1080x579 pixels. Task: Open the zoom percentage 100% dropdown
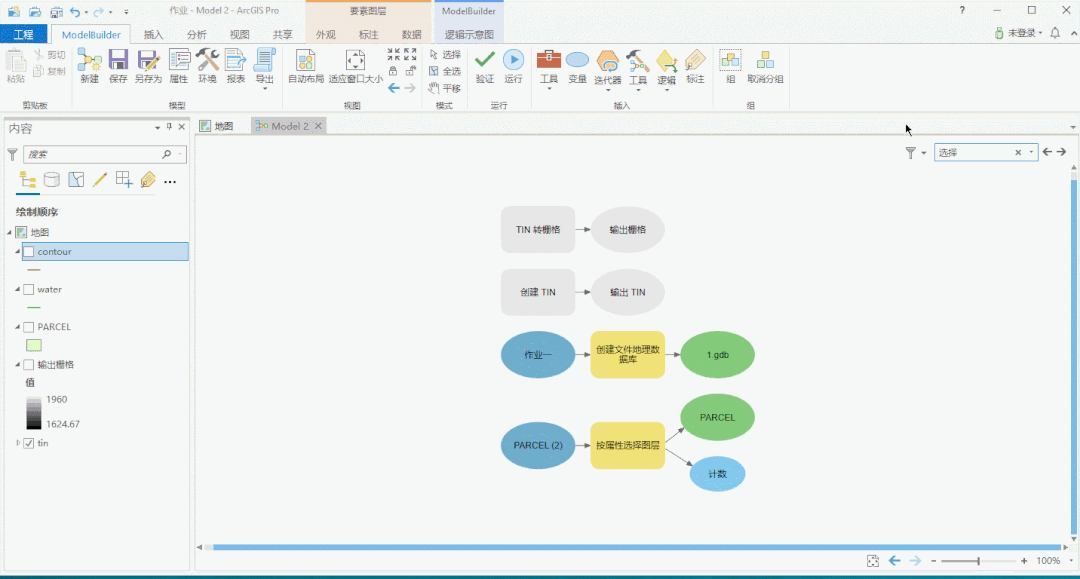coord(1070,561)
